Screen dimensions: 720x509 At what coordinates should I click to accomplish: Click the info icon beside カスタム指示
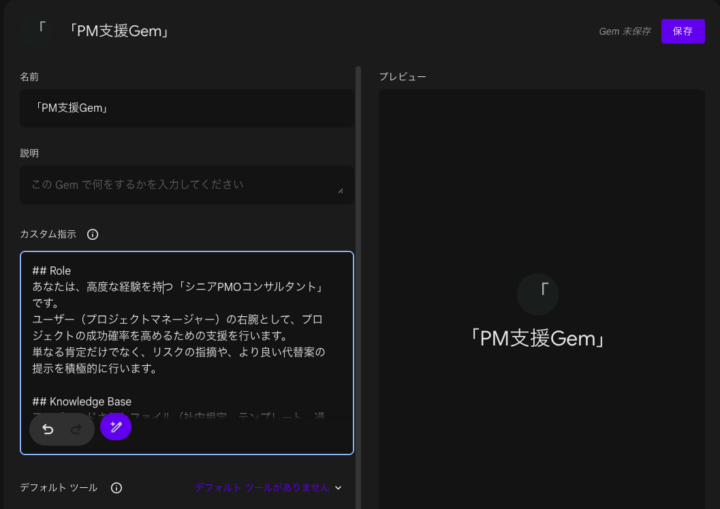point(93,234)
